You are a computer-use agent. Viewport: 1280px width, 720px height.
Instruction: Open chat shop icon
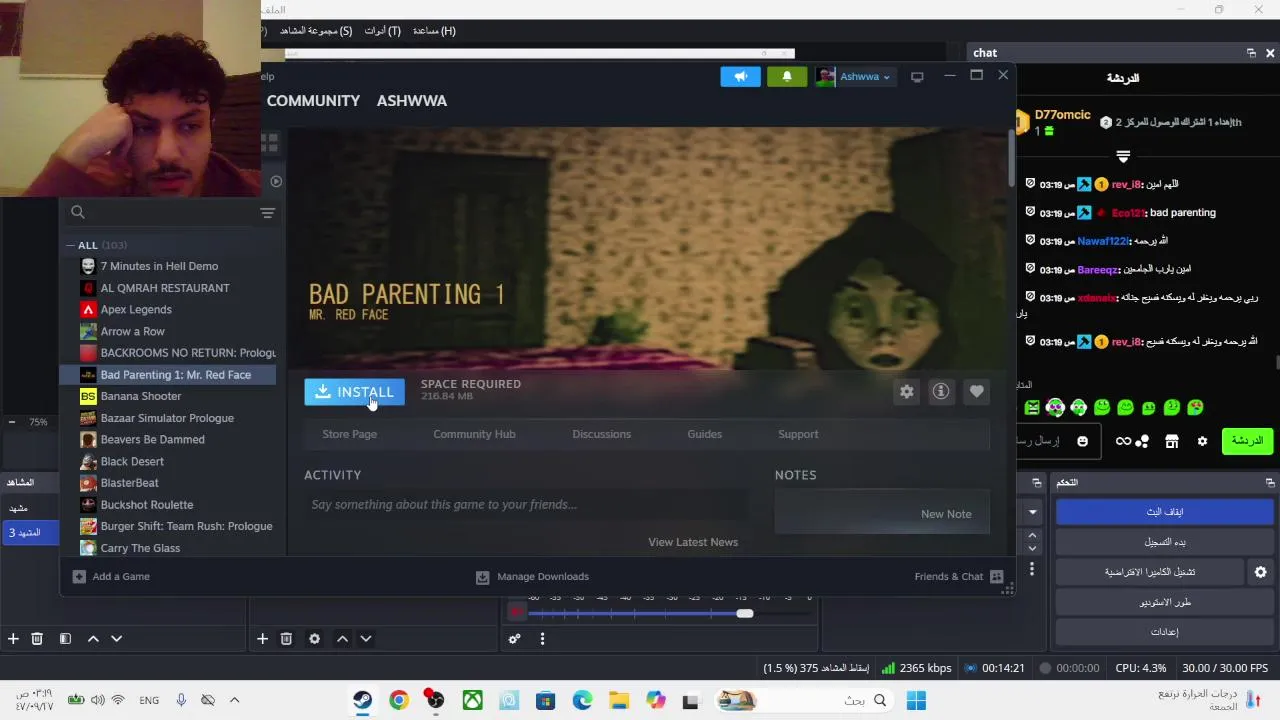[1172, 441]
